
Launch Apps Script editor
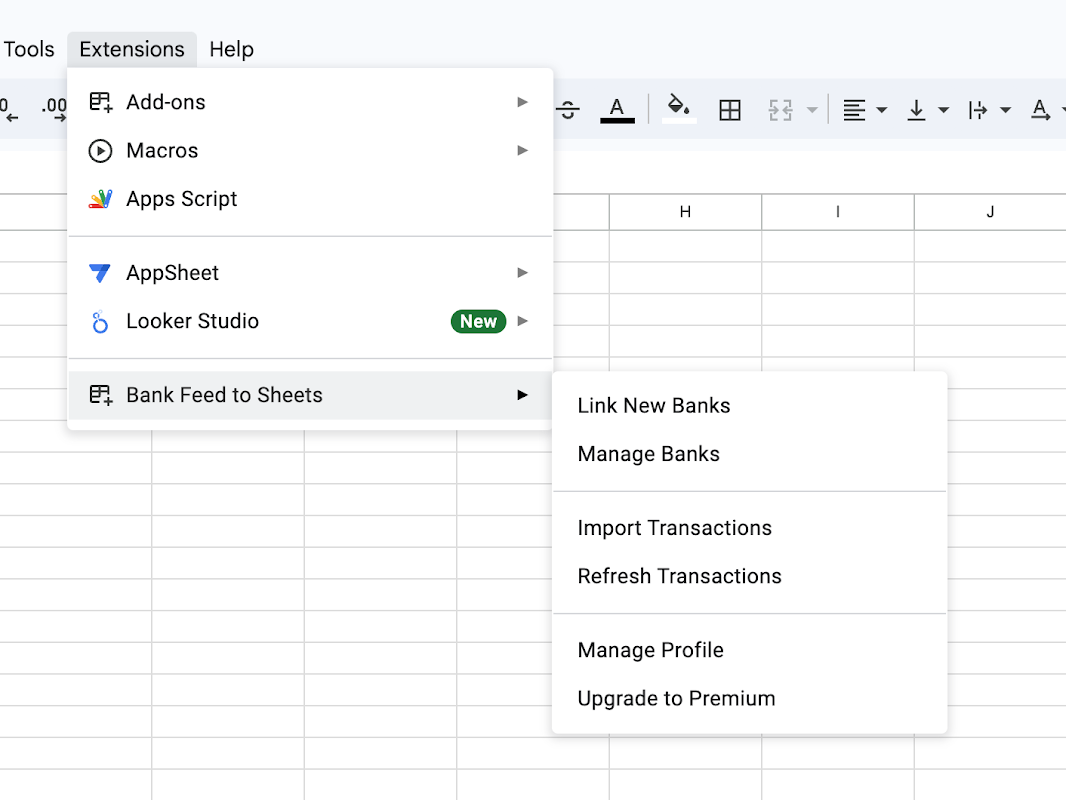tap(310, 198)
